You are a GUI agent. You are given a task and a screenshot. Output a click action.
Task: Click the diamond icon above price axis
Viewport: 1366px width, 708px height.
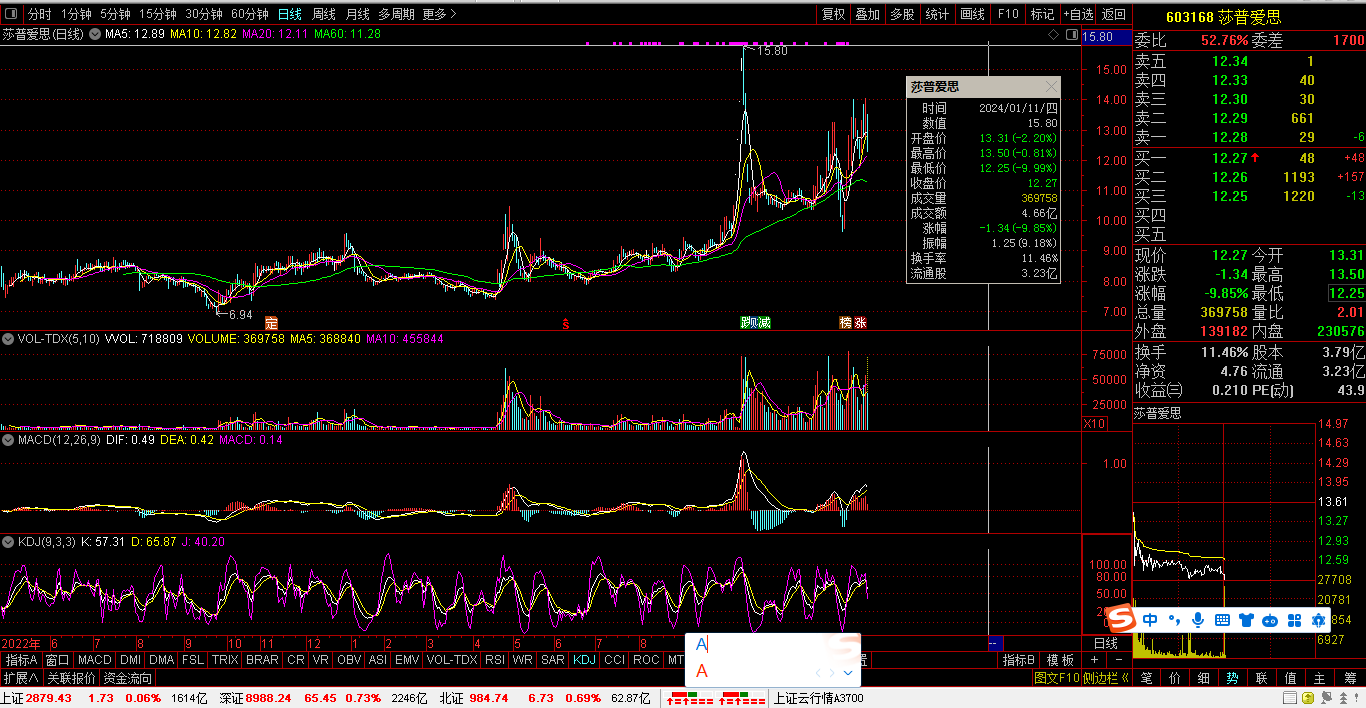point(1053,35)
